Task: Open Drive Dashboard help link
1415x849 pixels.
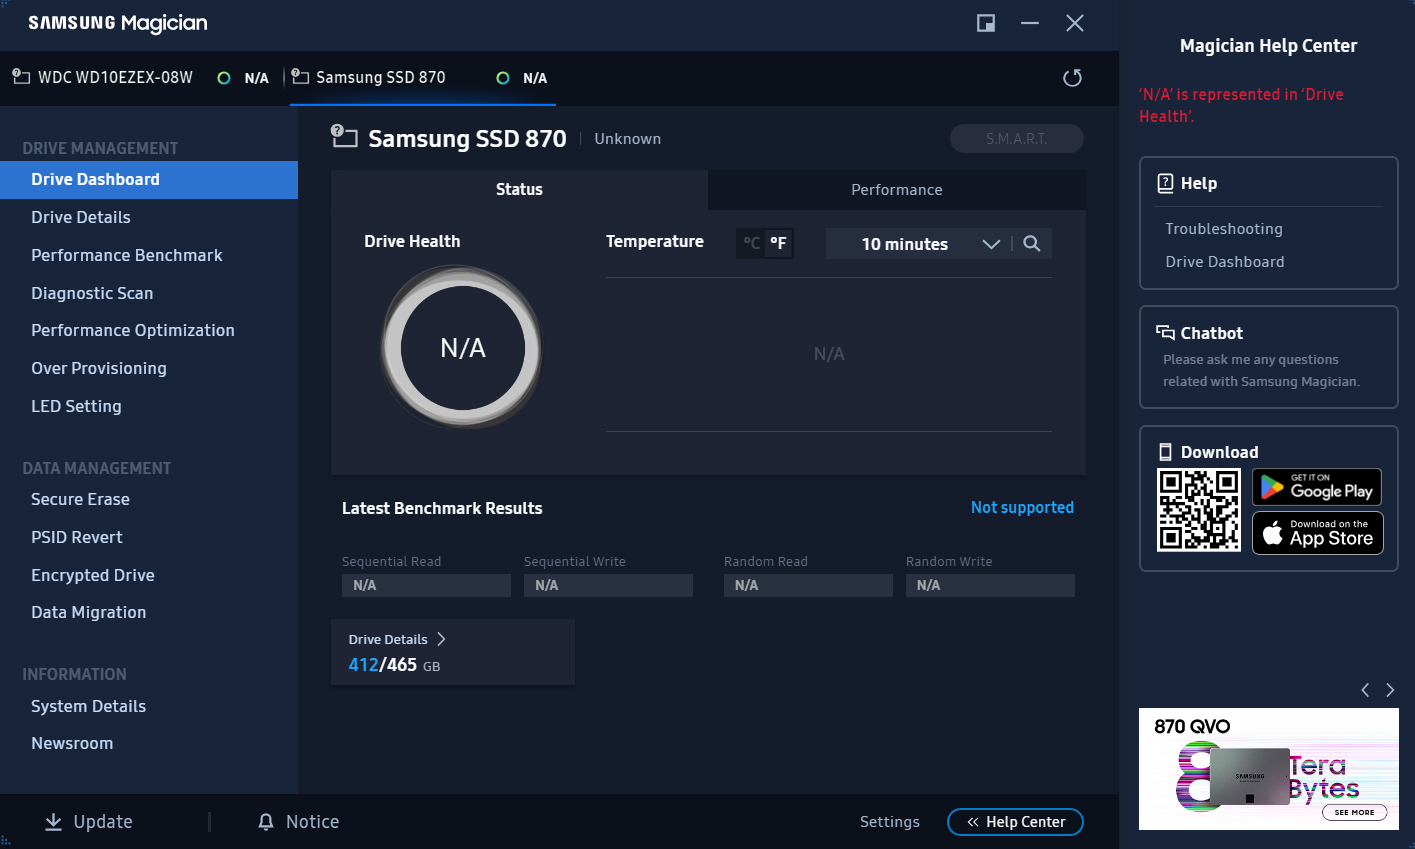Action: [1225, 262]
